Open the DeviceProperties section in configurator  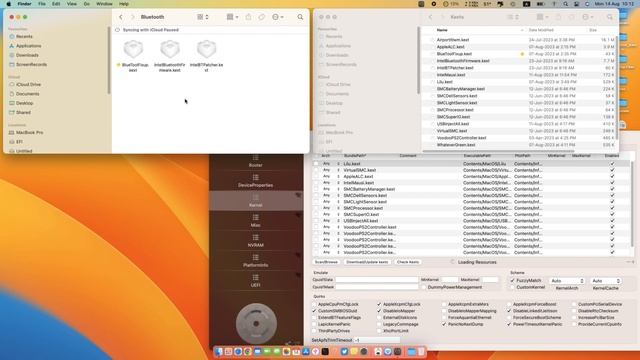256,181
